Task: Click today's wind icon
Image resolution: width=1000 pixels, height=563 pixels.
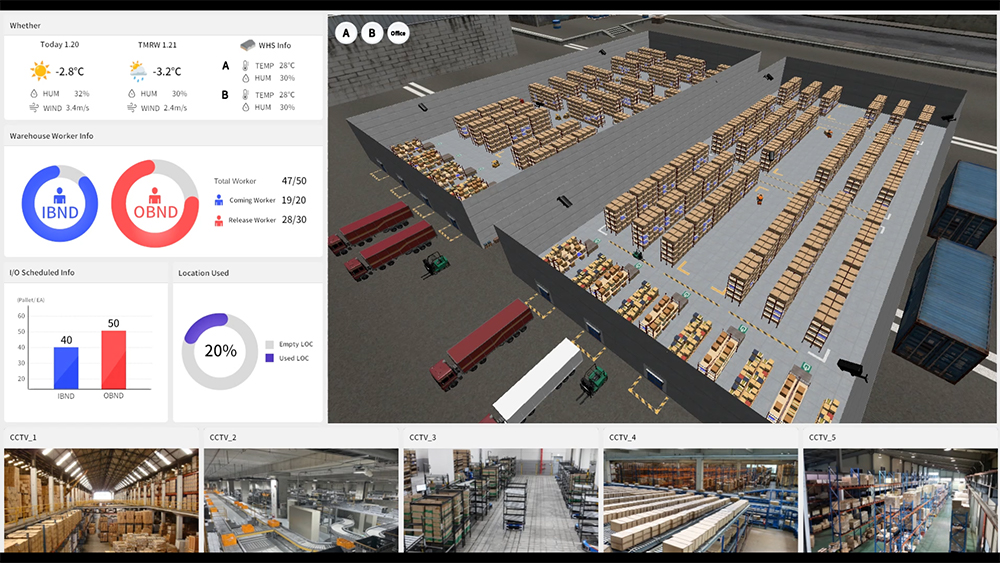Action: pyautogui.click(x=35, y=107)
